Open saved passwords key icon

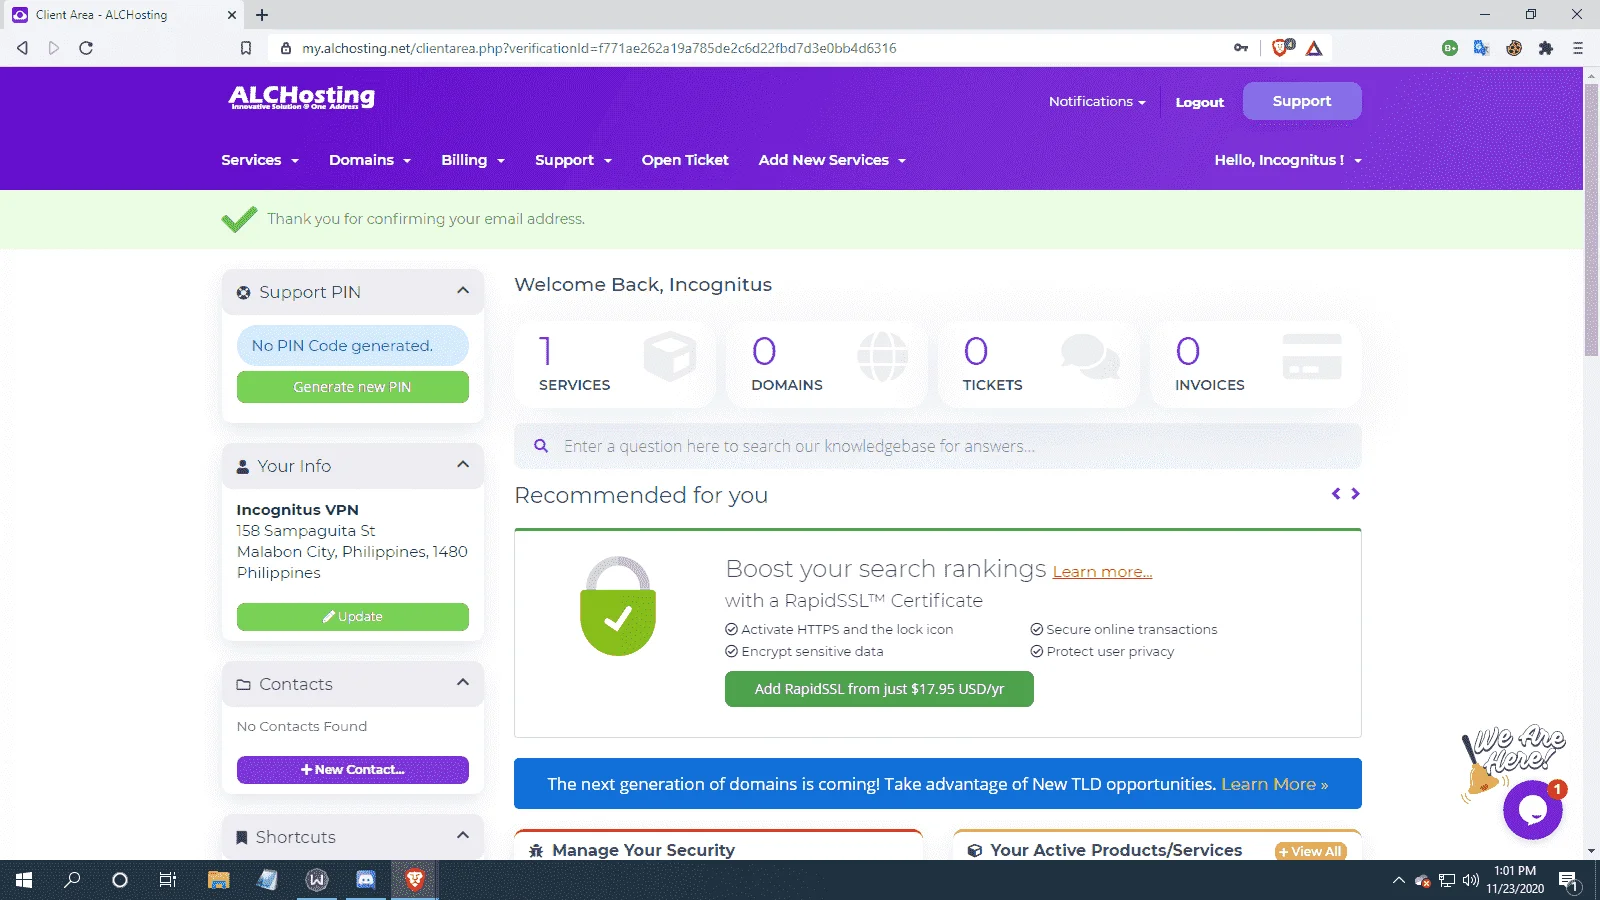1241,48
